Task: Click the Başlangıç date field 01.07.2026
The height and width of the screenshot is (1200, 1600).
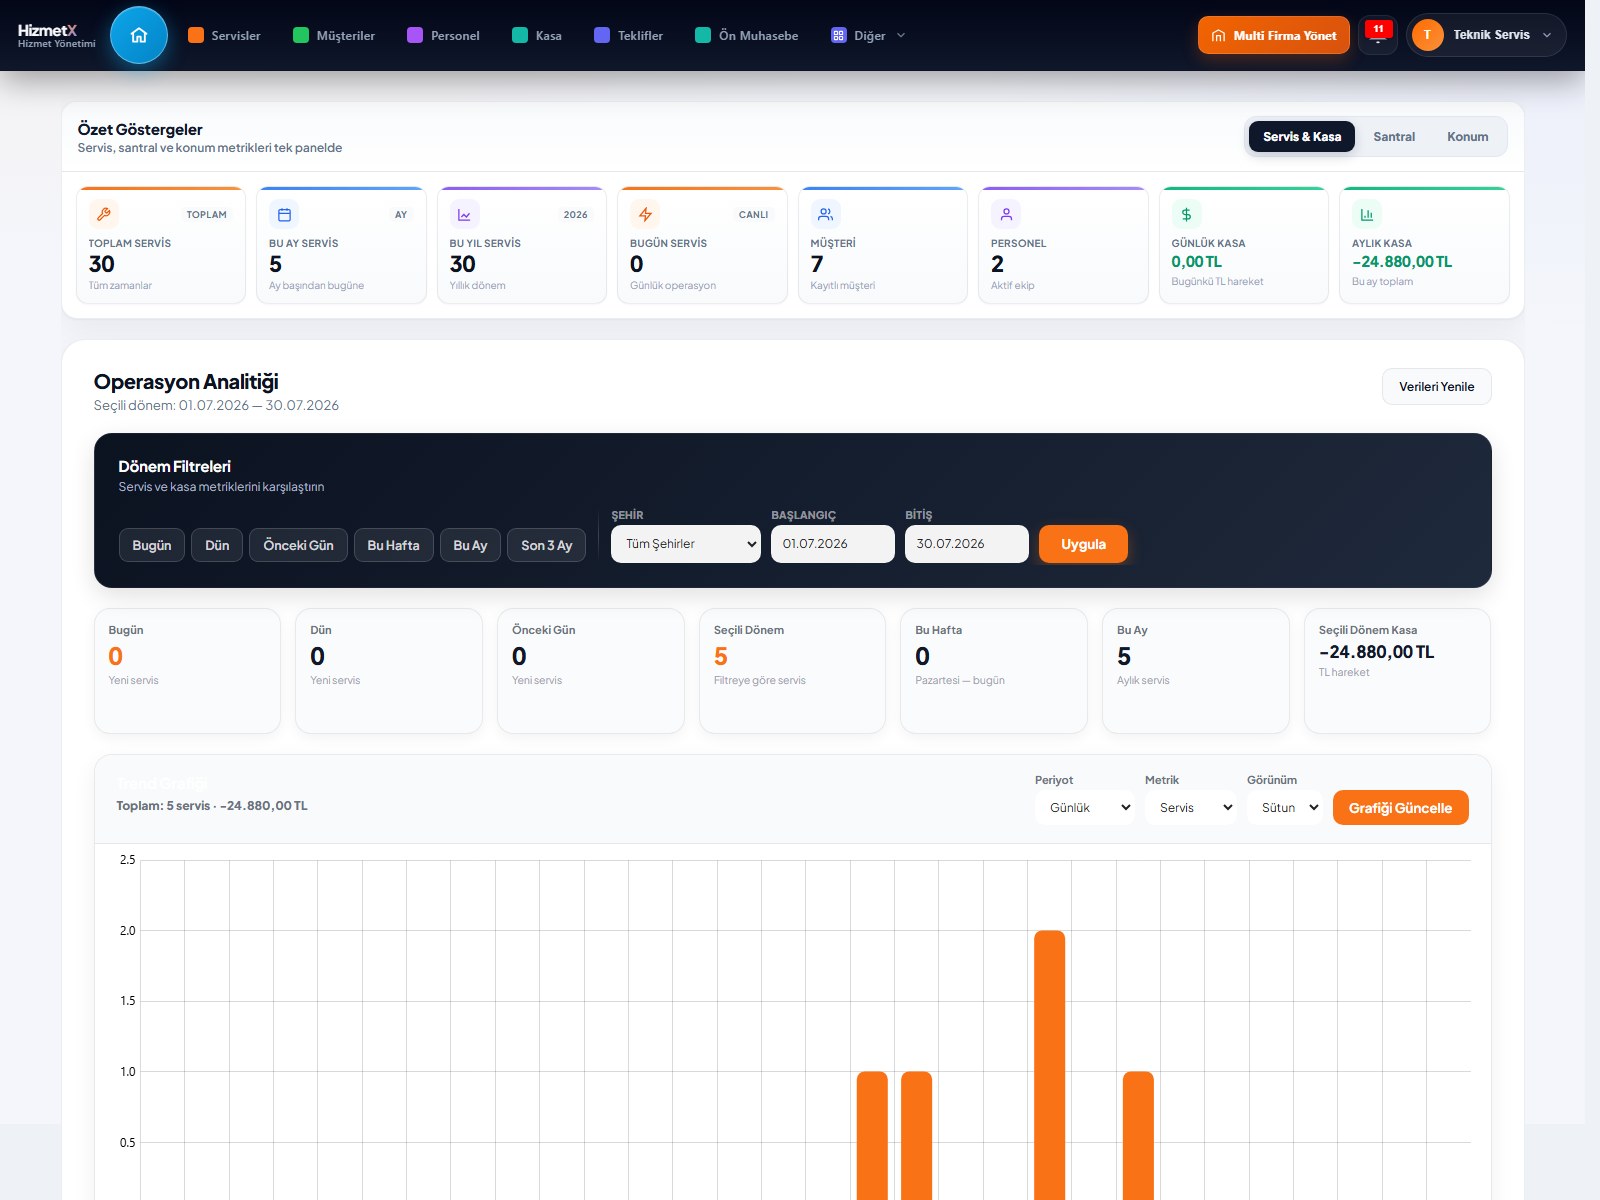Action: 833,544
